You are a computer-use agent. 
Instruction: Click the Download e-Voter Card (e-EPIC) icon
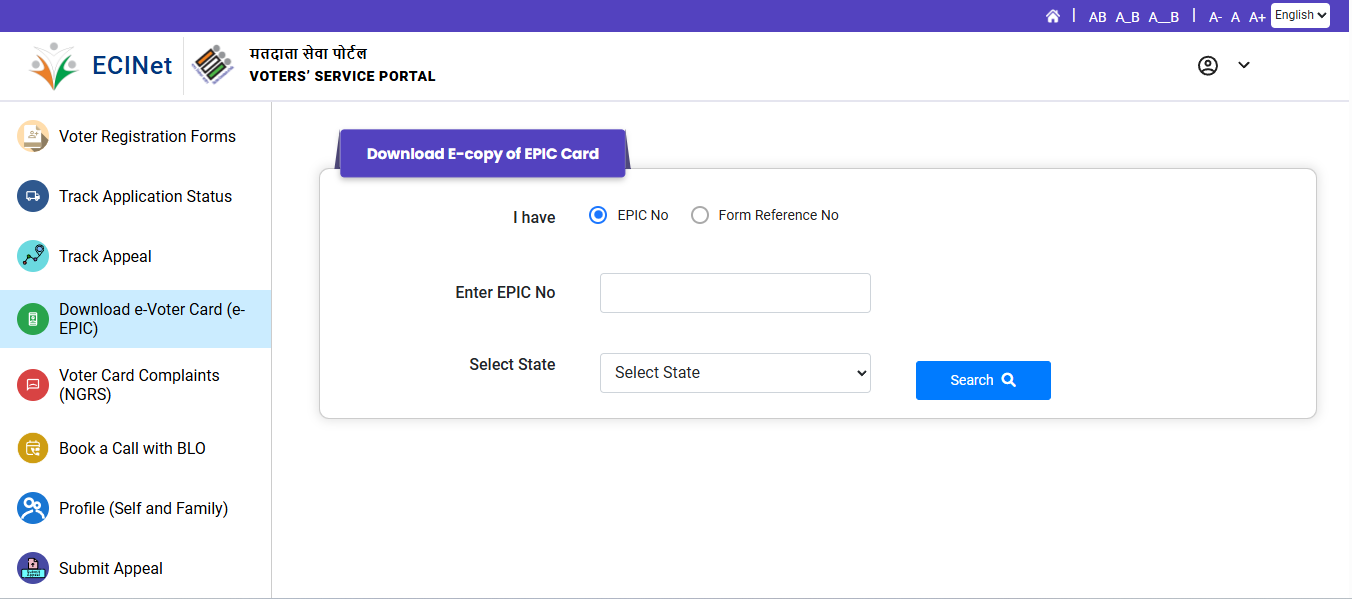tap(31, 318)
